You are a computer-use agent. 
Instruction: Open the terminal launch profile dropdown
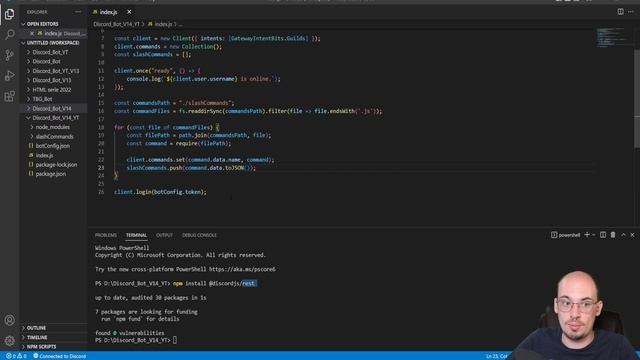[593, 235]
